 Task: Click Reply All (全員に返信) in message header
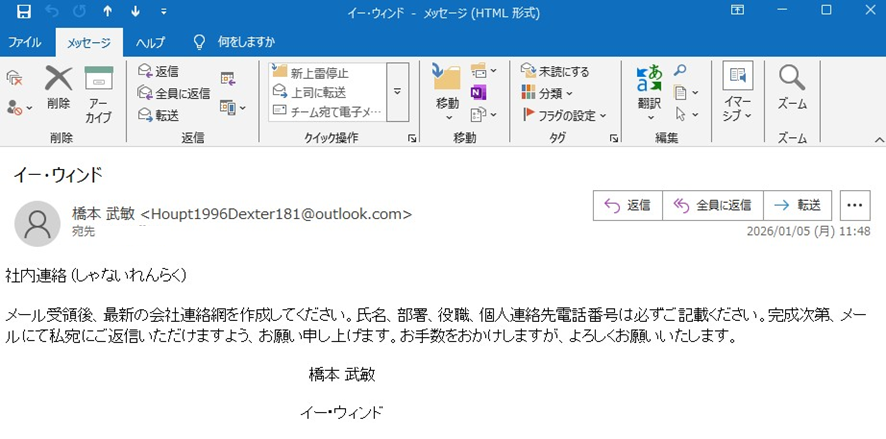pyautogui.click(x=712, y=205)
